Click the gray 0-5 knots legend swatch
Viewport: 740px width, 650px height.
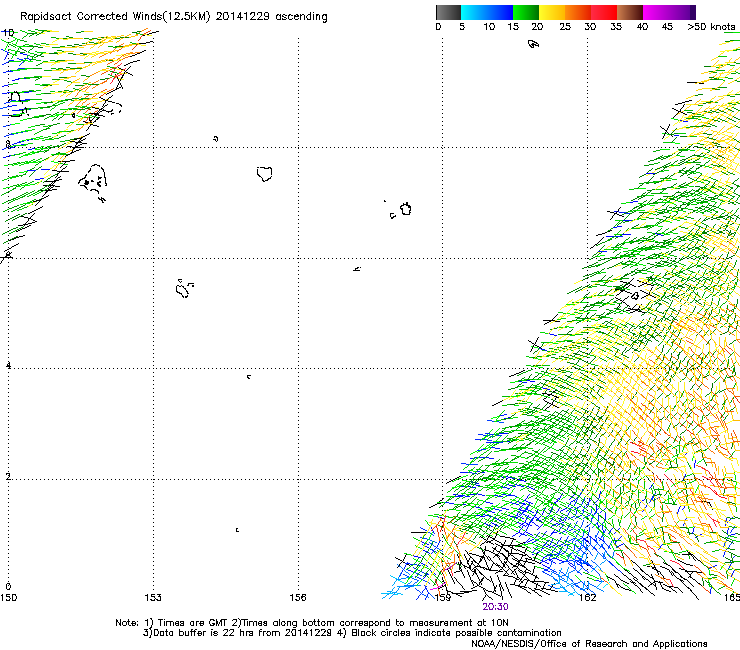pyautogui.click(x=448, y=12)
